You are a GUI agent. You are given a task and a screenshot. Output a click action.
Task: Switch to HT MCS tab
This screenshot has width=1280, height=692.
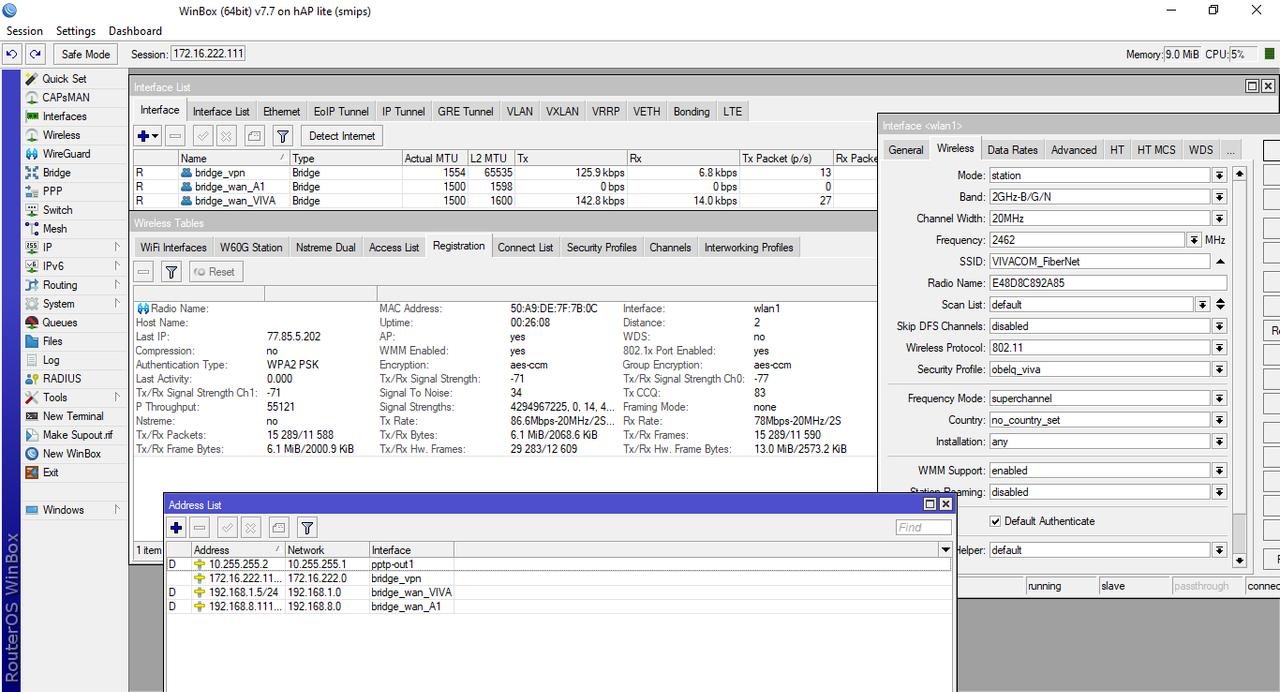(1156, 149)
